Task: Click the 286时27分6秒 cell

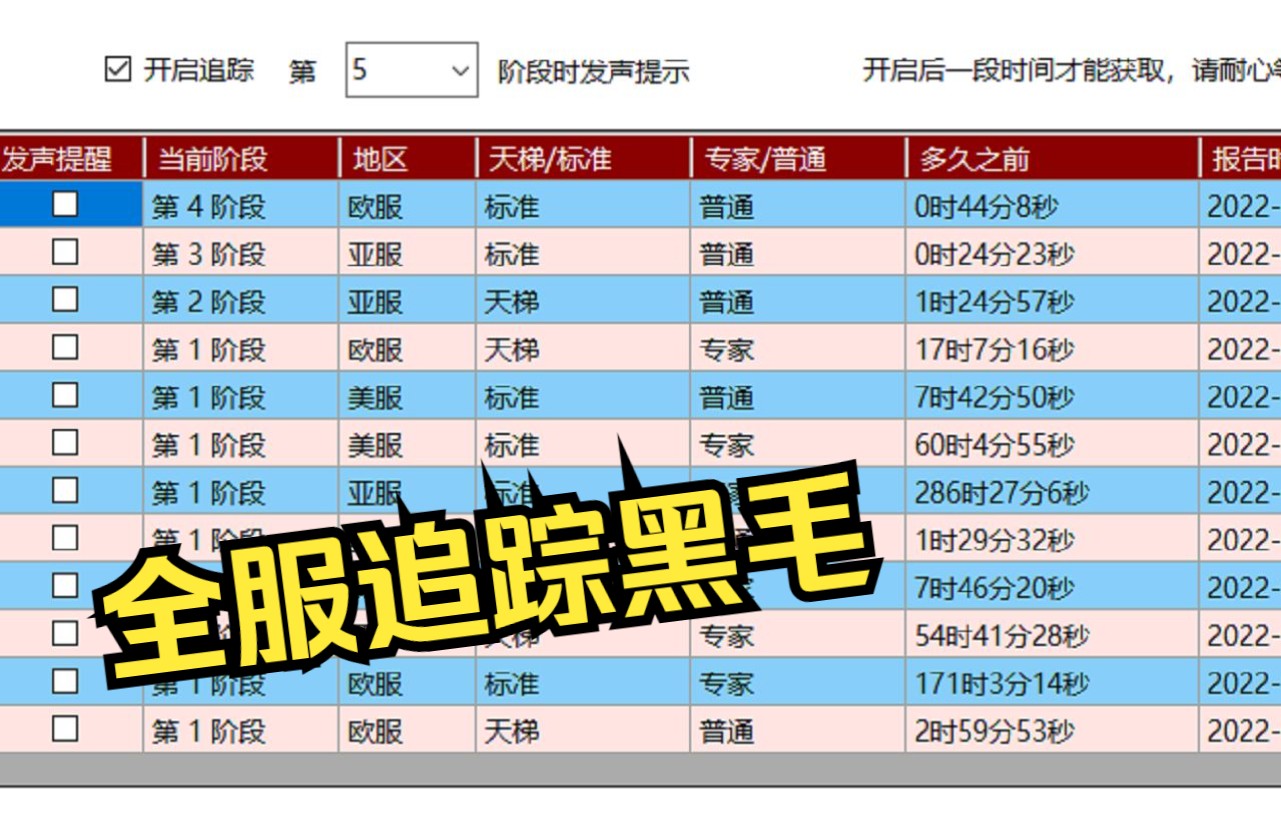Action: pyautogui.click(x=1052, y=492)
